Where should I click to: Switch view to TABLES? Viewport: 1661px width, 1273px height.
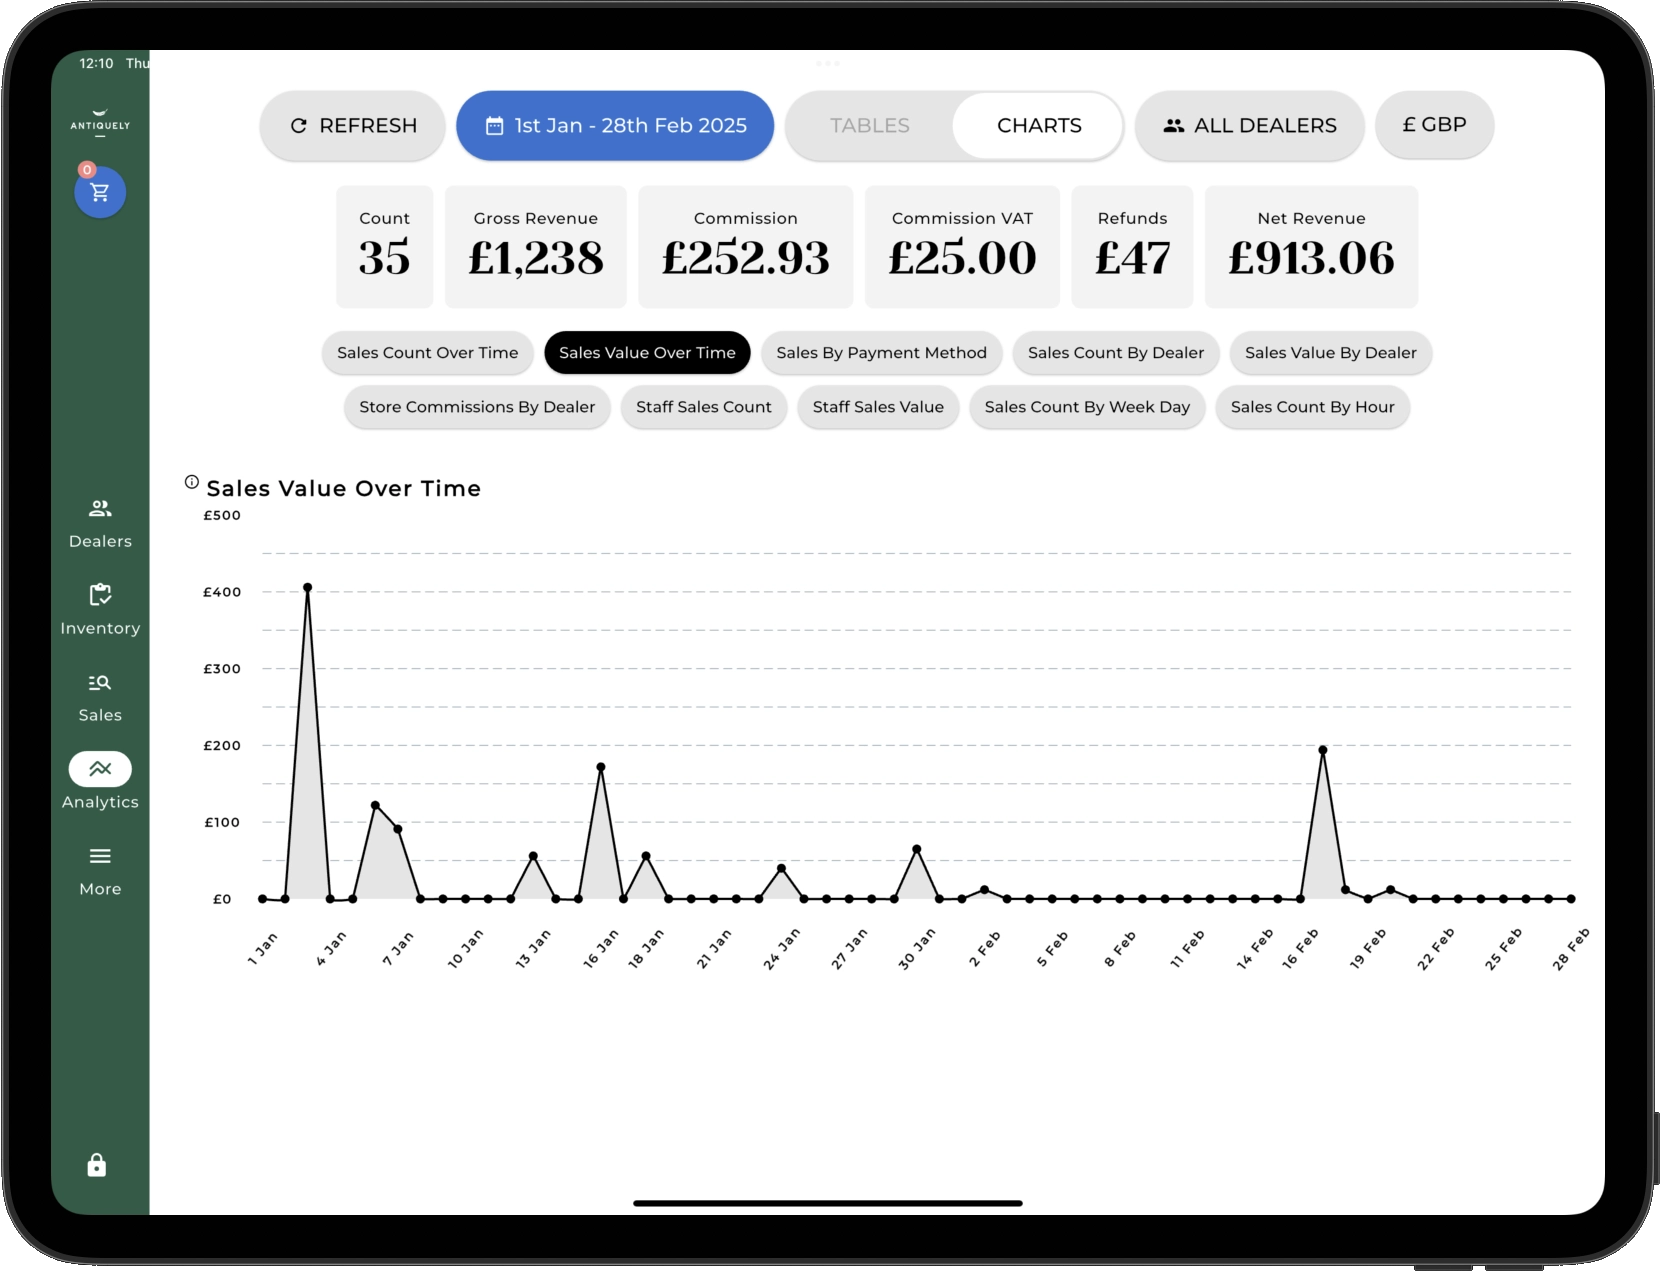point(870,126)
